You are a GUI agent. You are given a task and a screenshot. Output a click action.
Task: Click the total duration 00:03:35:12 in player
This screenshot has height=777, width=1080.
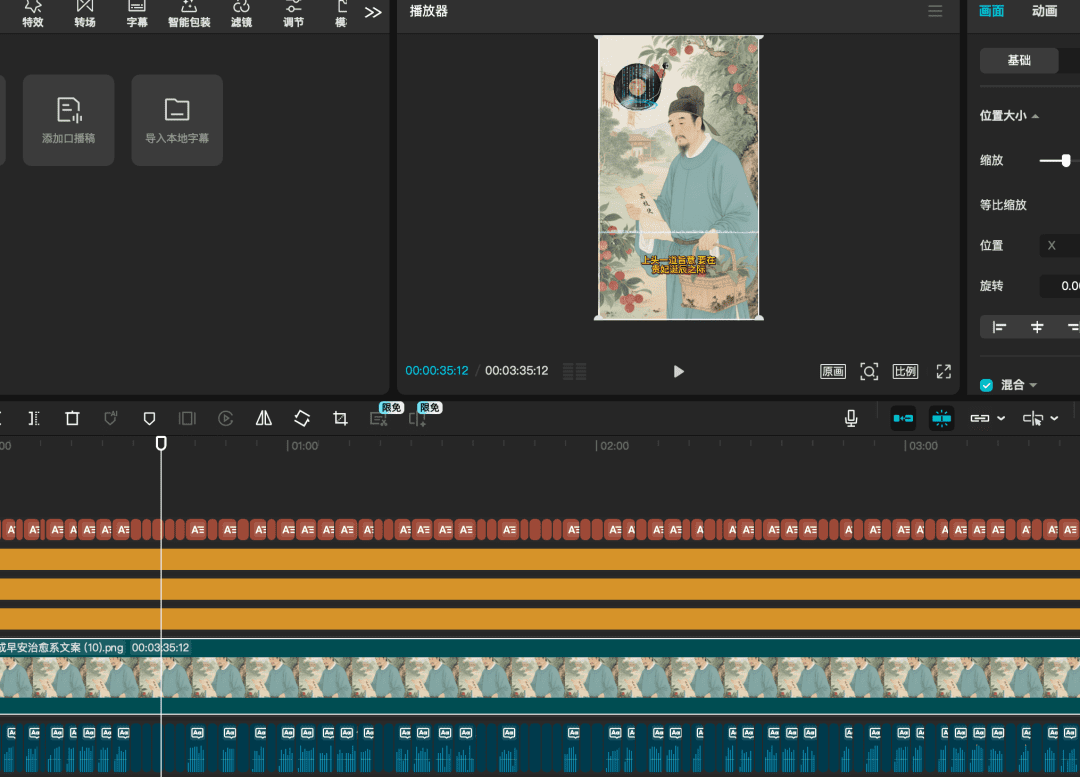pyautogui.click(x=517, y=371)
